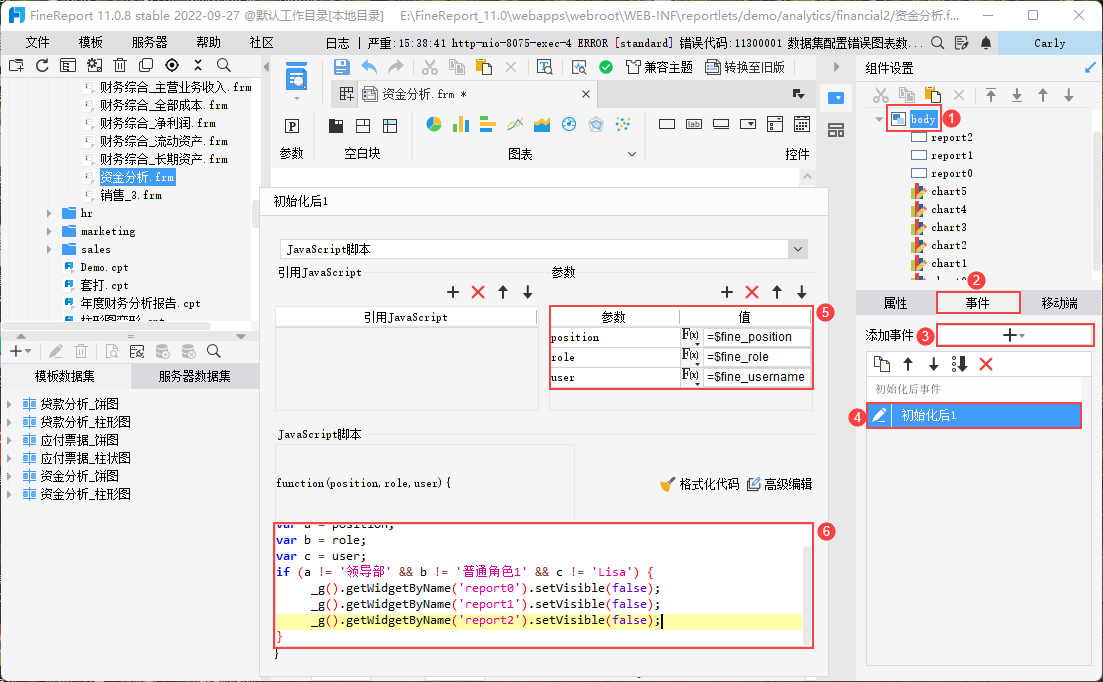The image size is (1103, 682).
Task: Click the save icon in the toolbar
Action: (x=342, y=67)
